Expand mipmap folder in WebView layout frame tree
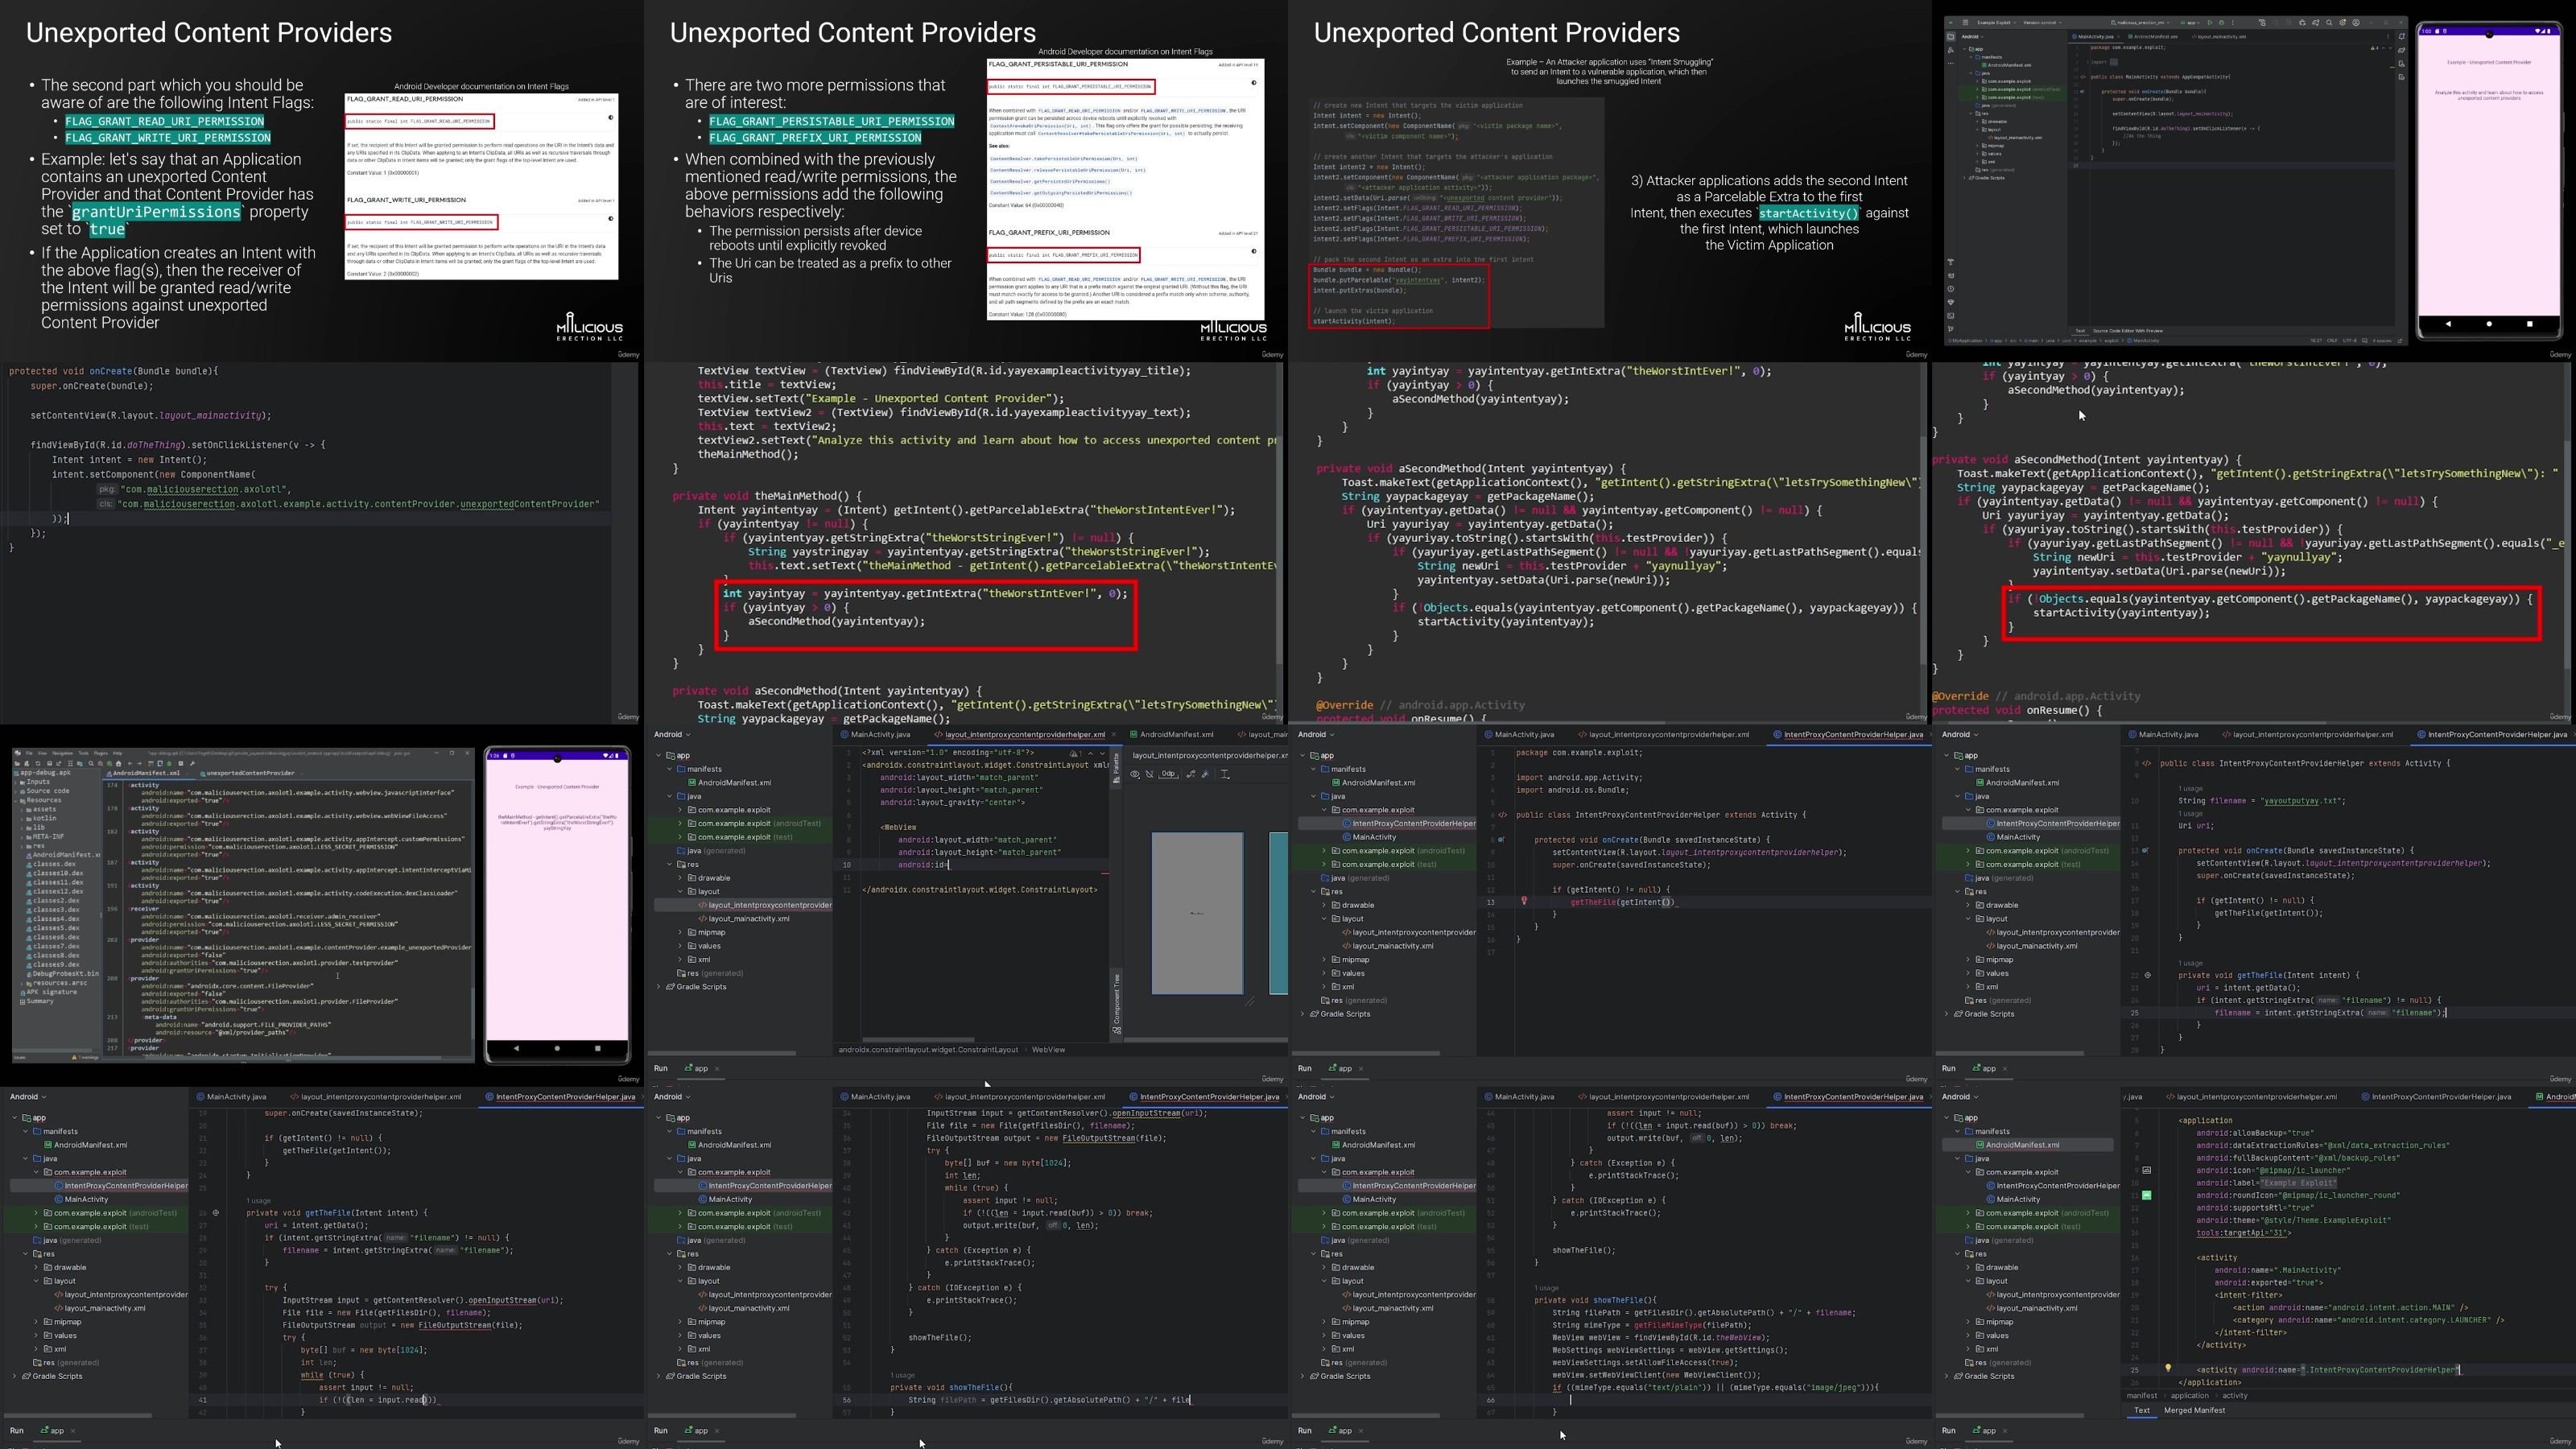 [680, 932]
